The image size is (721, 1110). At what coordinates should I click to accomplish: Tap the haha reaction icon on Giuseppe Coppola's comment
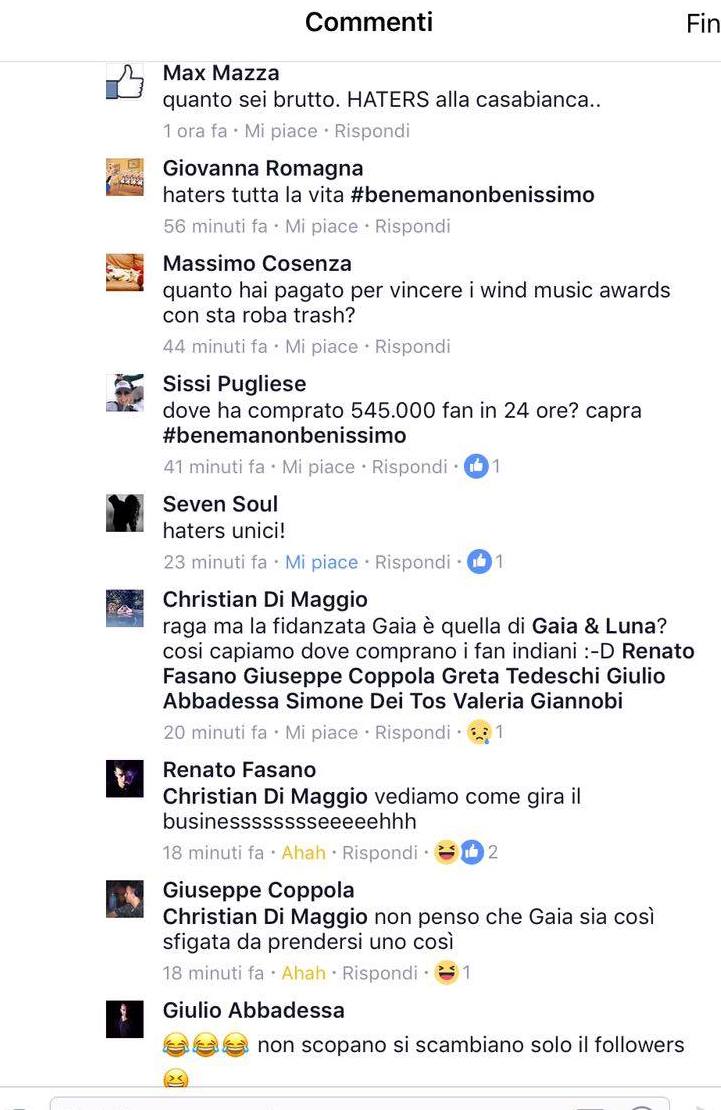446,972
